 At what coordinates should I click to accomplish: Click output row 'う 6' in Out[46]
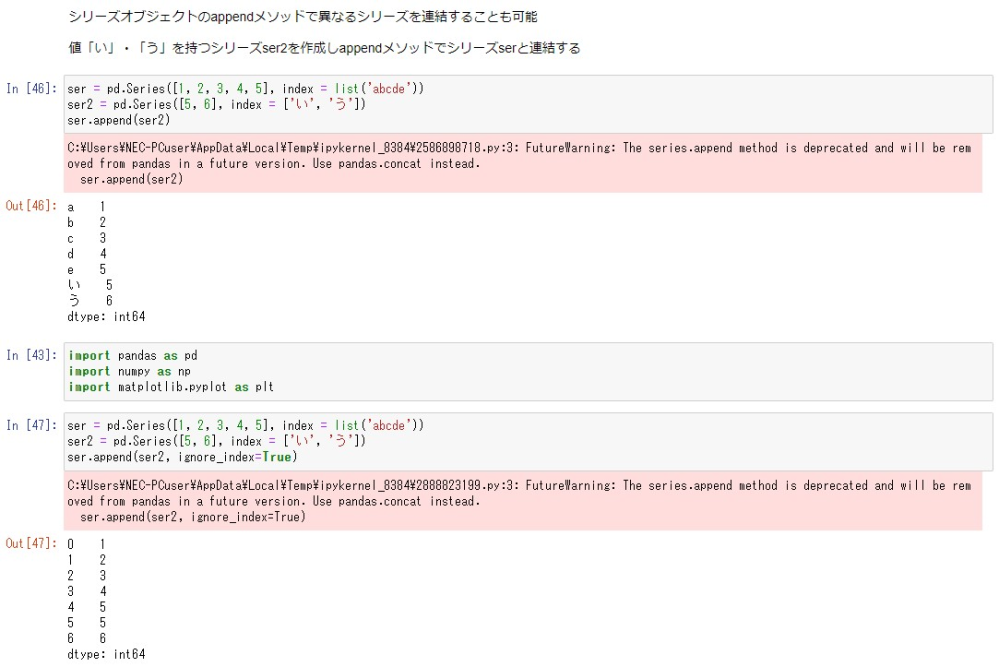[x=90, y=301]
